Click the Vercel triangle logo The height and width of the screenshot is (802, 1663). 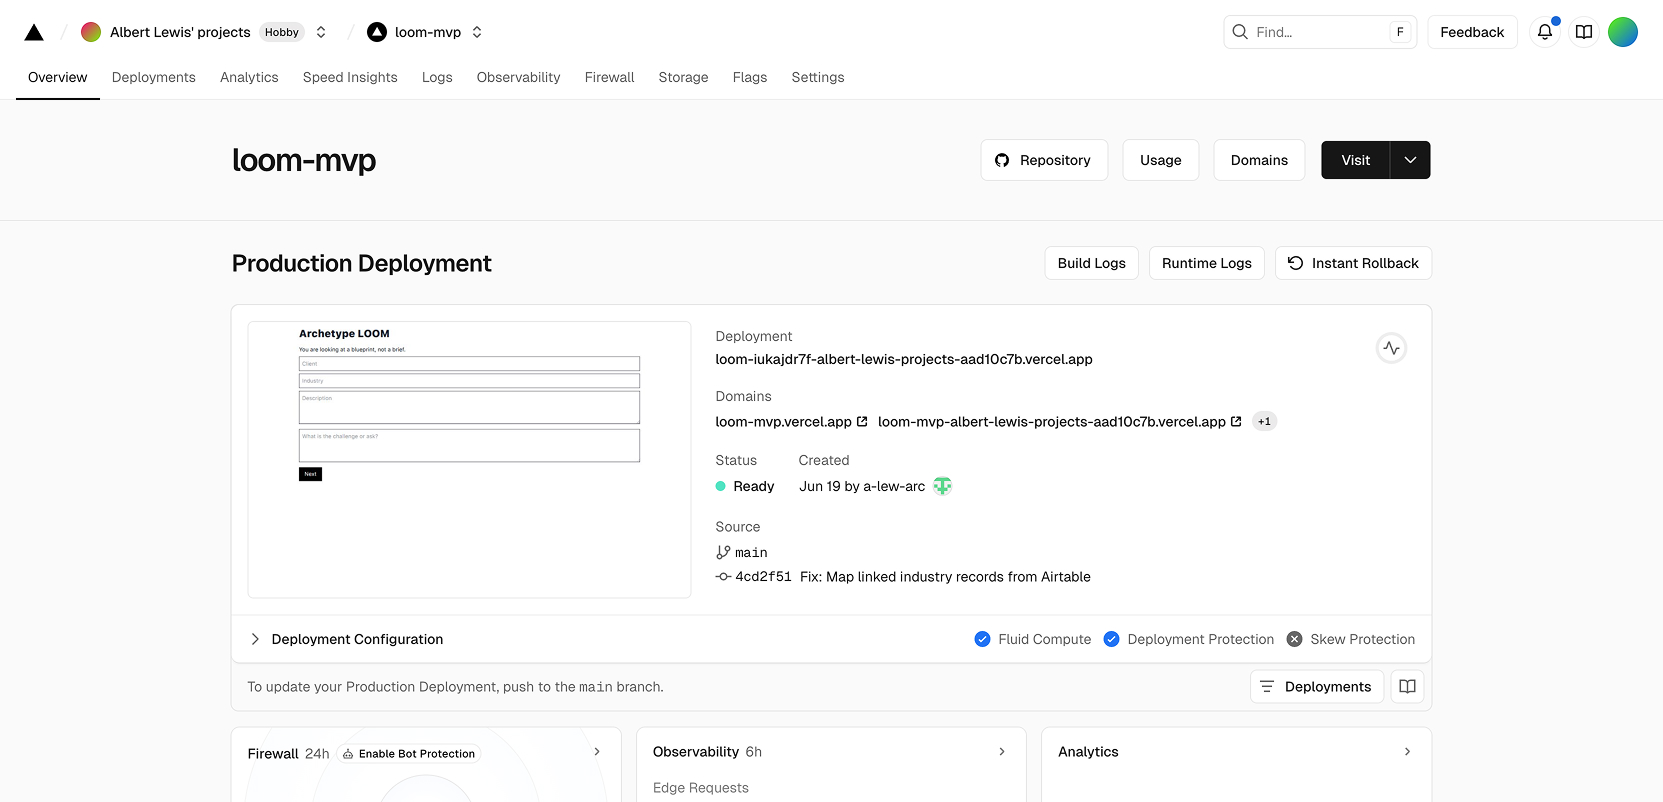click(x=34, y=32)
